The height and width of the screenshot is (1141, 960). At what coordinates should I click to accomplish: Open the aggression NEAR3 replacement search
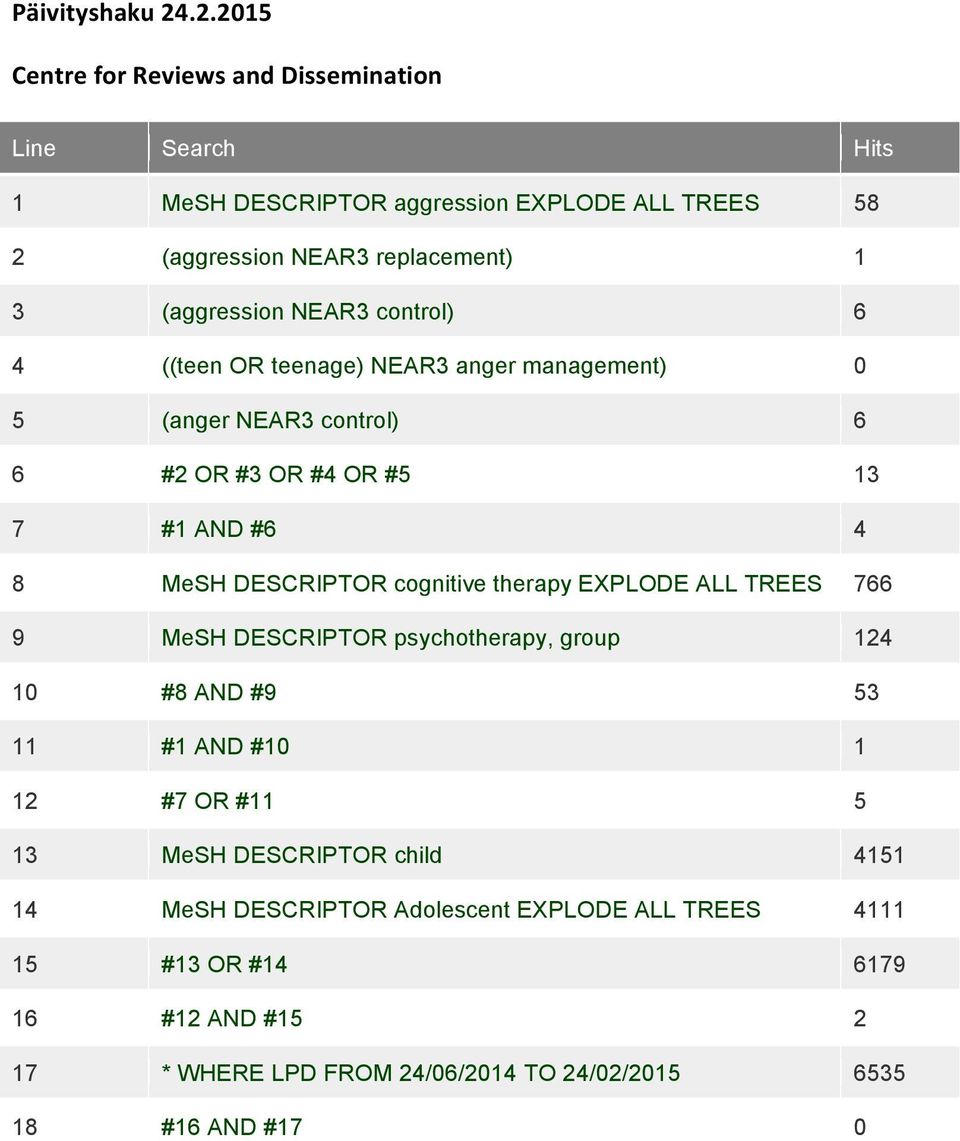337,257
